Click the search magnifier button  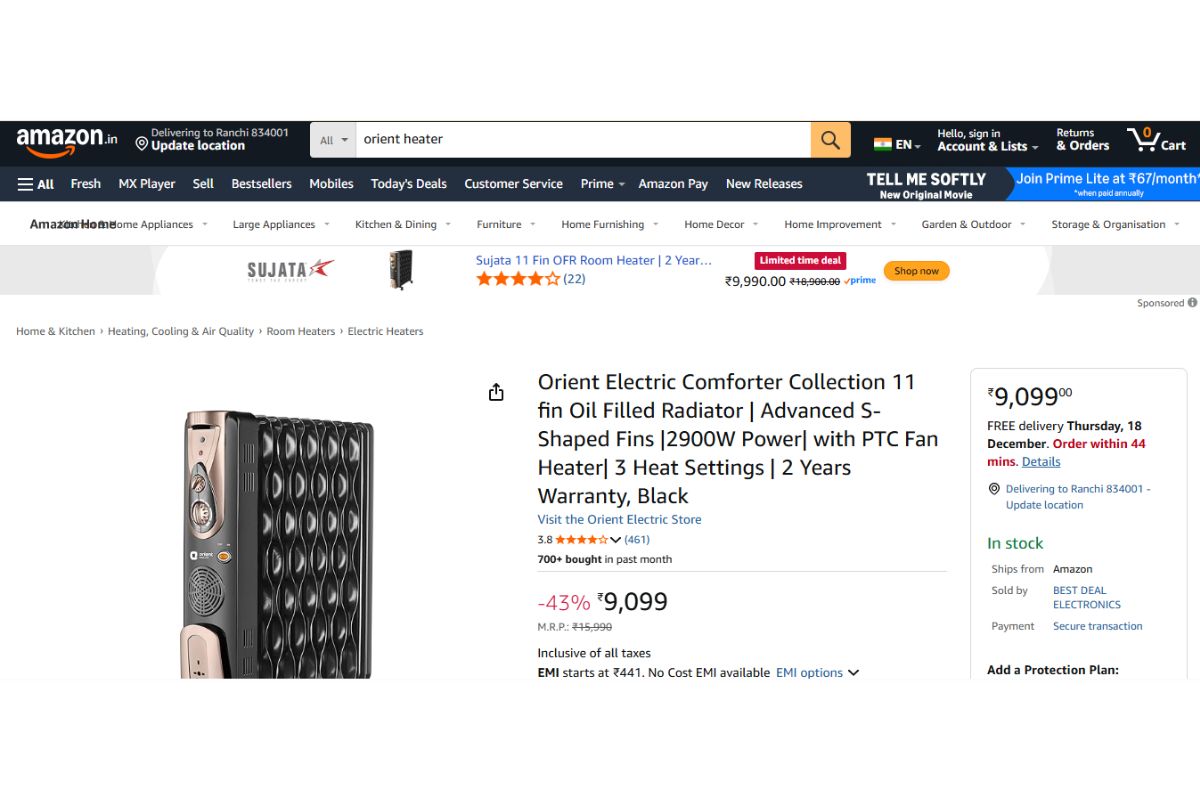(830, 140)
